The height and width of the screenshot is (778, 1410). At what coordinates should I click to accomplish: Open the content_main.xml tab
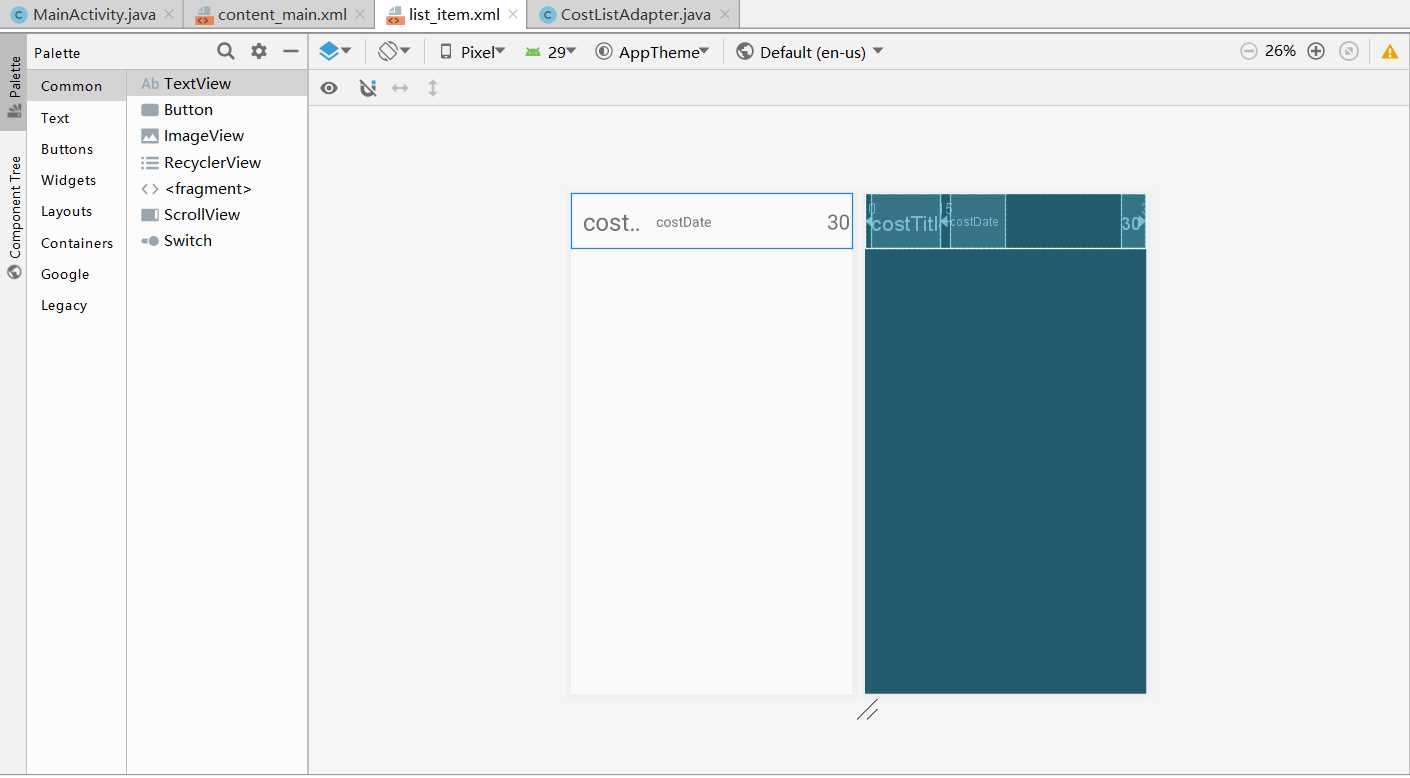282,14
